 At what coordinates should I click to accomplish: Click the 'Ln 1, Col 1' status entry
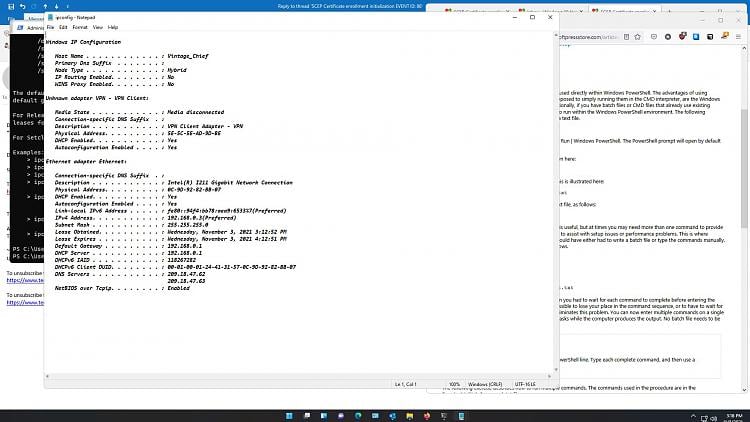click(x=406, y=384)
